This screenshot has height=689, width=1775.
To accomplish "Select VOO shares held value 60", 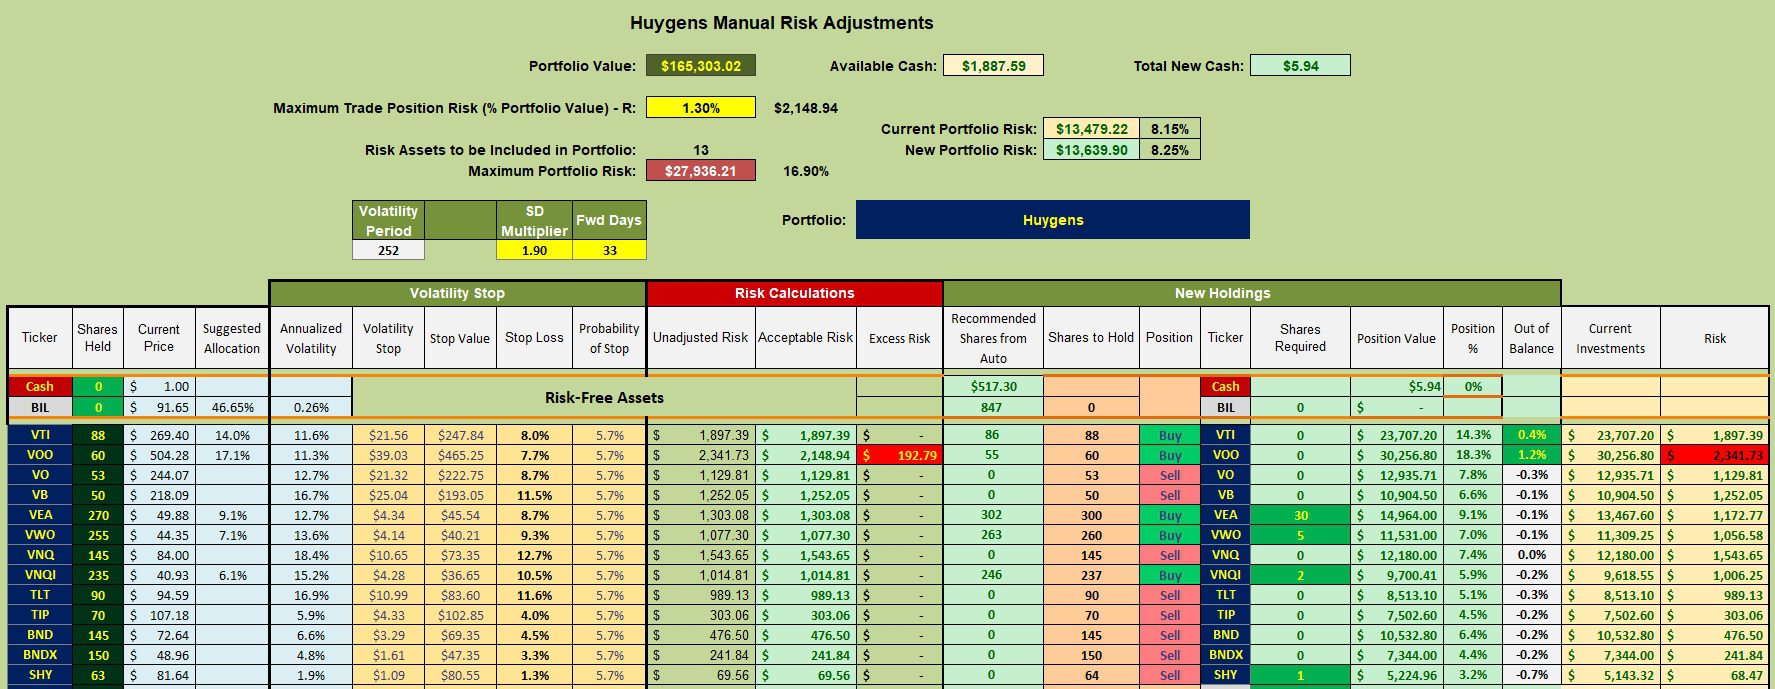I will [98, 455].
